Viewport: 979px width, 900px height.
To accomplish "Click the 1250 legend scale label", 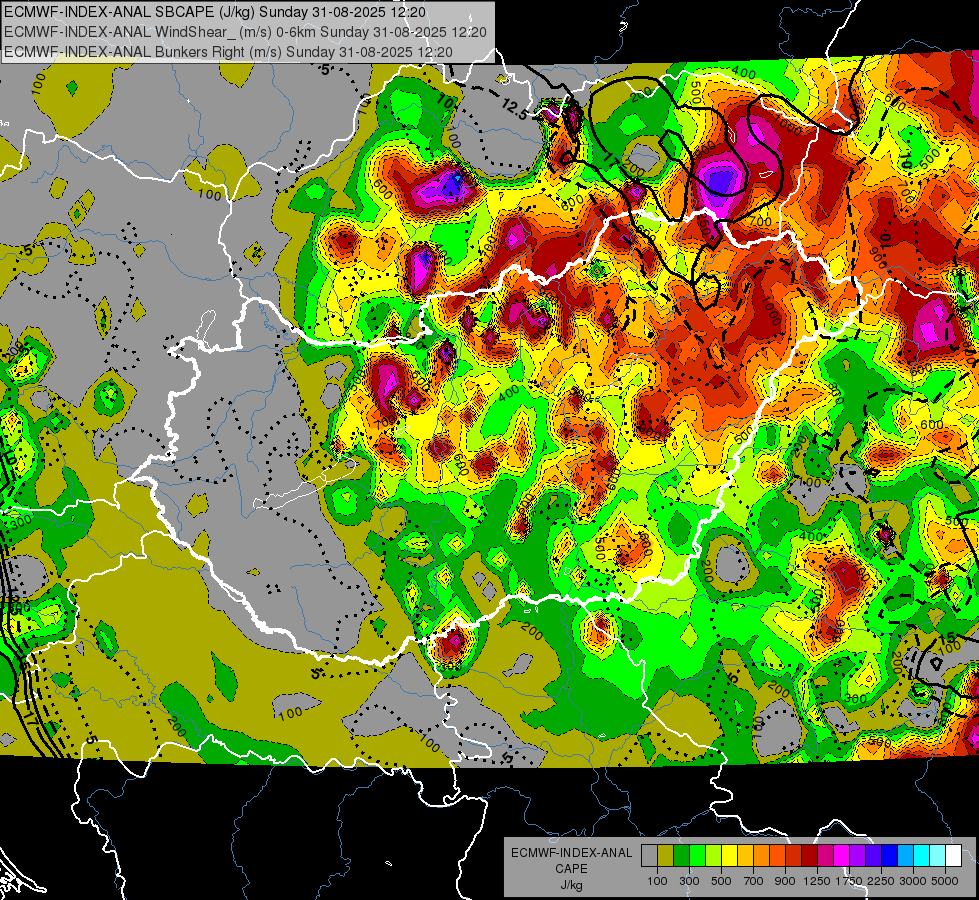I will pyautogui.click(x=817, y=881).
